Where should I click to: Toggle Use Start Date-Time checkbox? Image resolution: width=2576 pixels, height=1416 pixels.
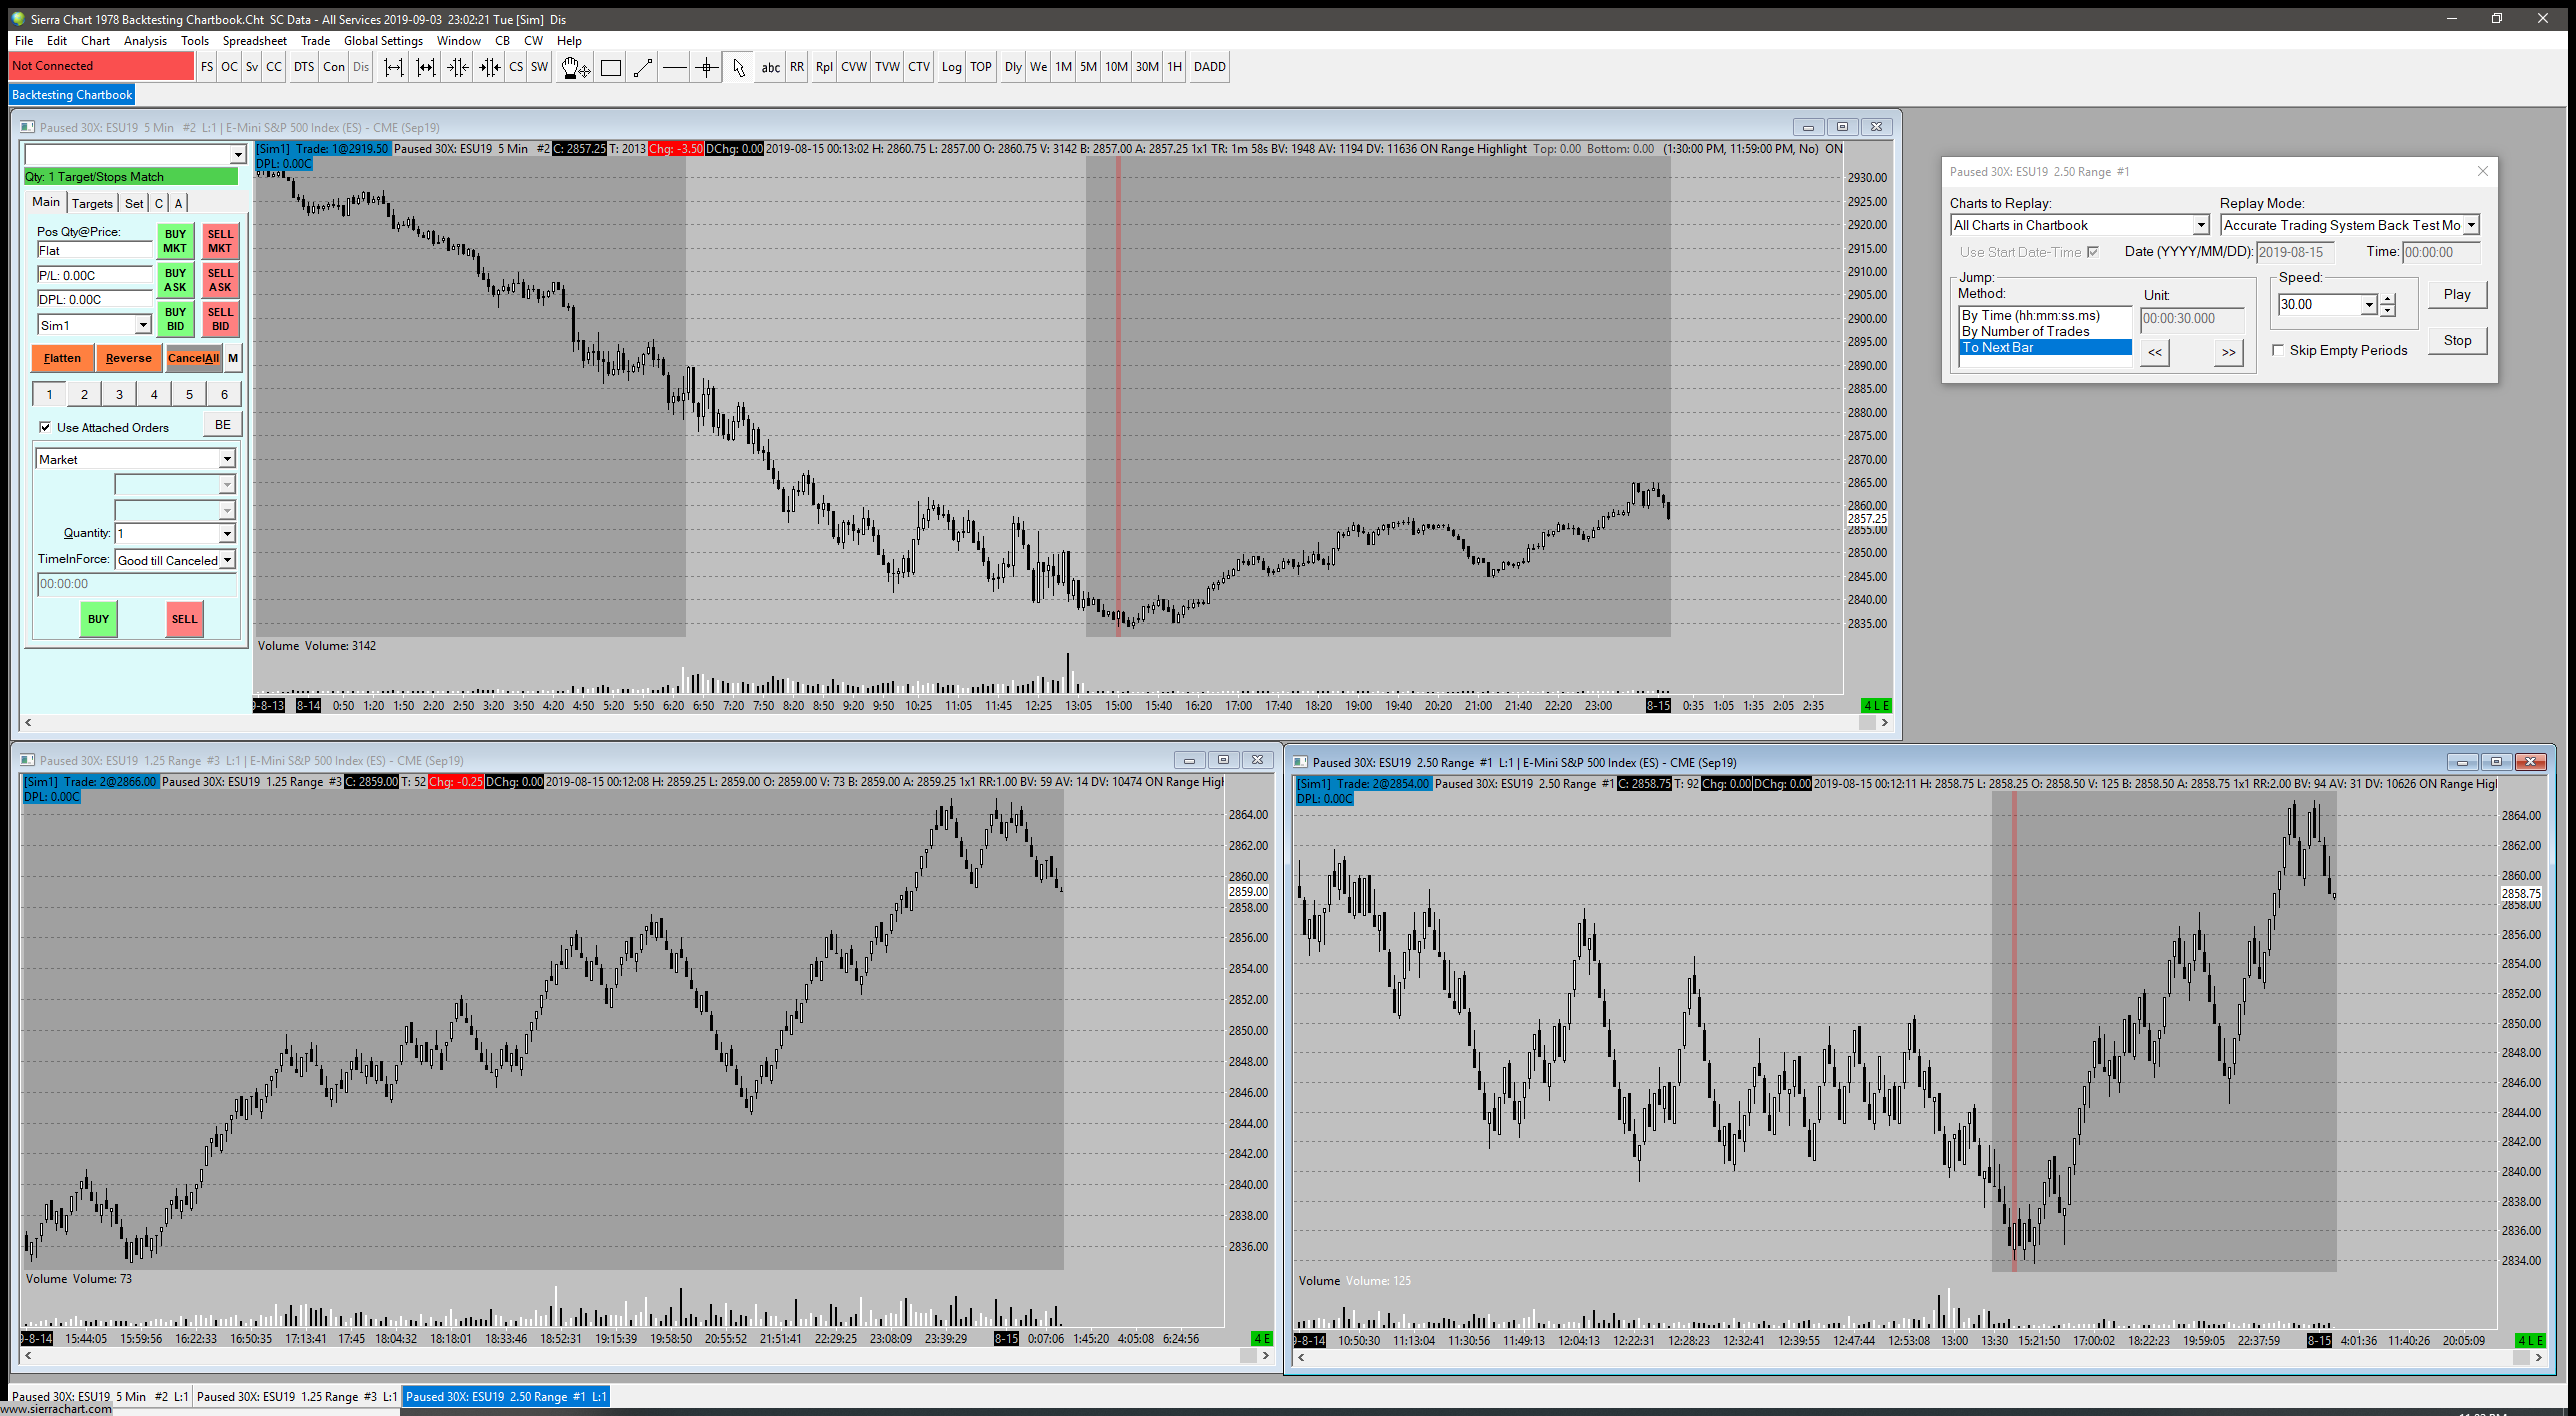pos(2093,252)
